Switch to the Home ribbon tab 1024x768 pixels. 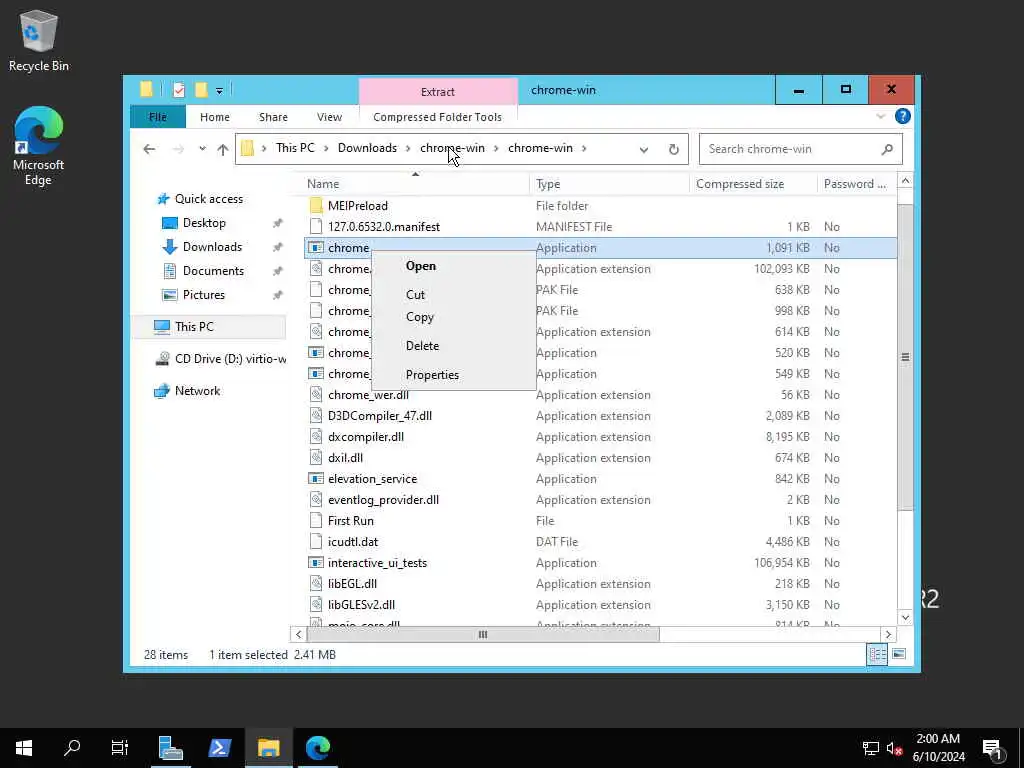(215, 117)
